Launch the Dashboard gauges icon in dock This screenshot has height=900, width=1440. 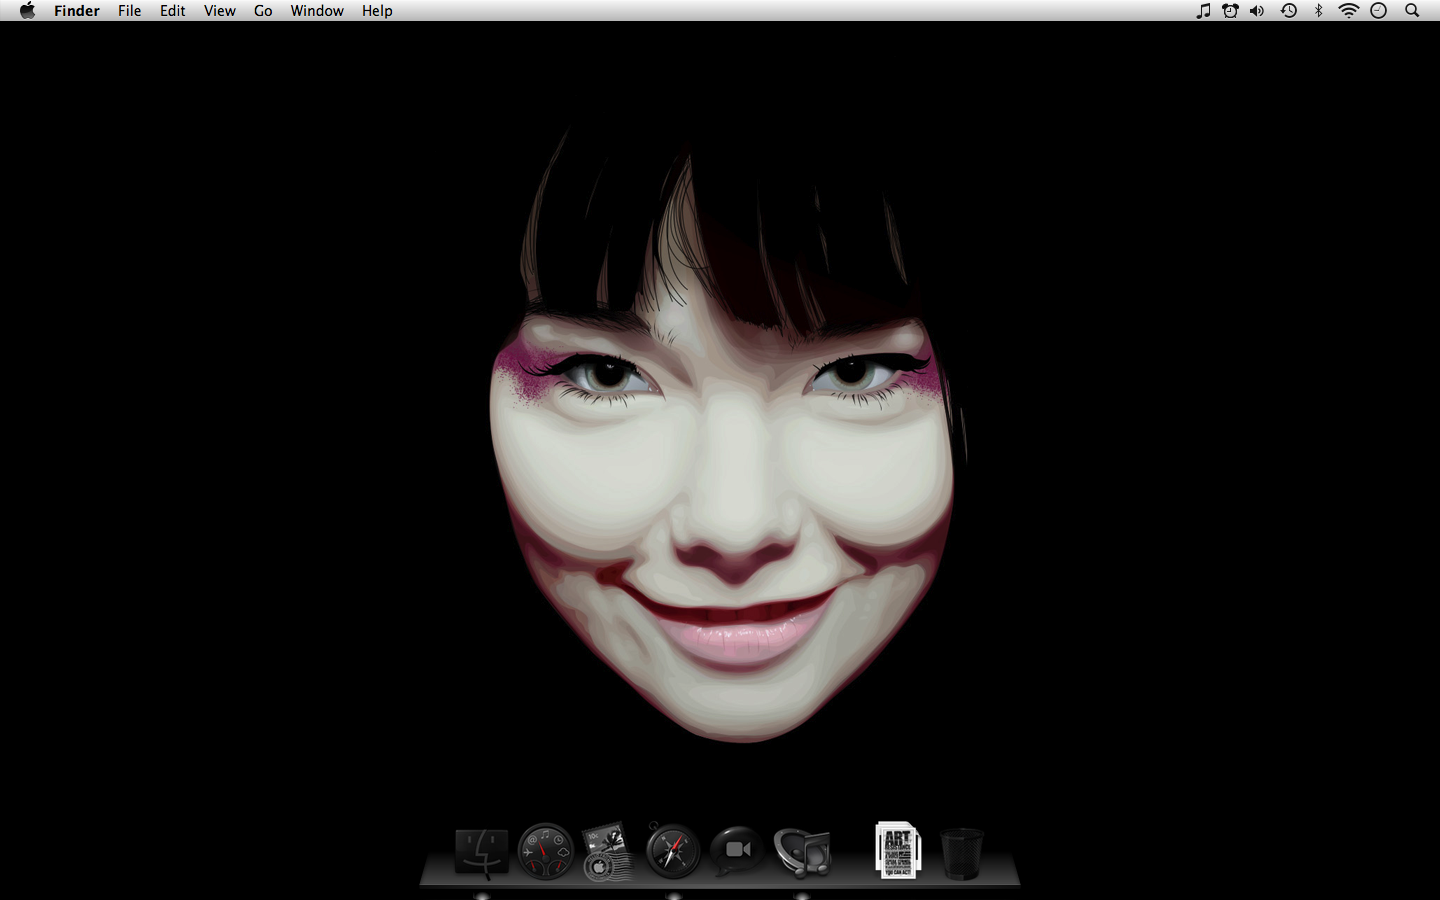(545, 852)
